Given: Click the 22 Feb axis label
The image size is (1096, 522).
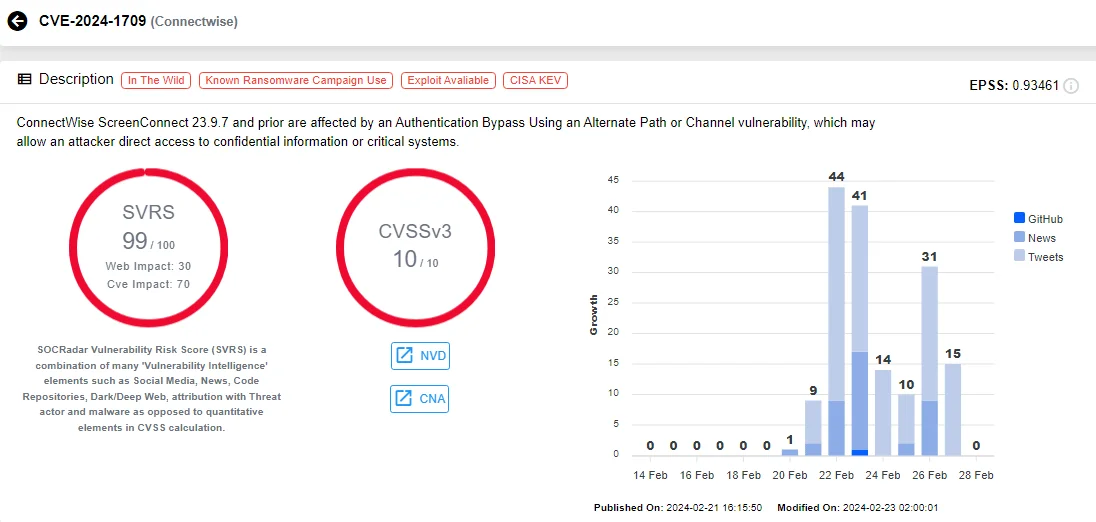Looking at the screenshot, I should tap(836, 474).
